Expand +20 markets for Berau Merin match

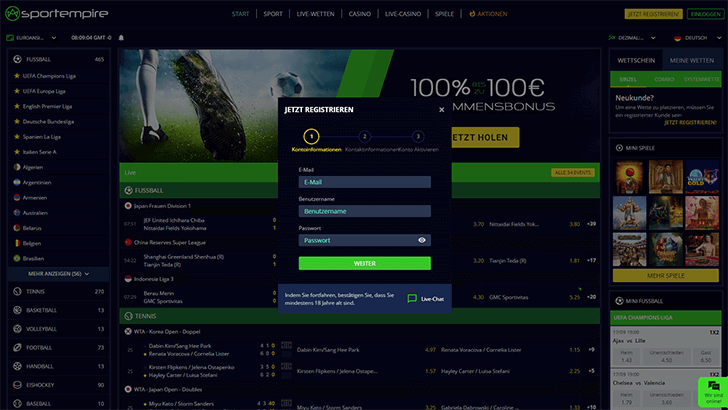591,297
